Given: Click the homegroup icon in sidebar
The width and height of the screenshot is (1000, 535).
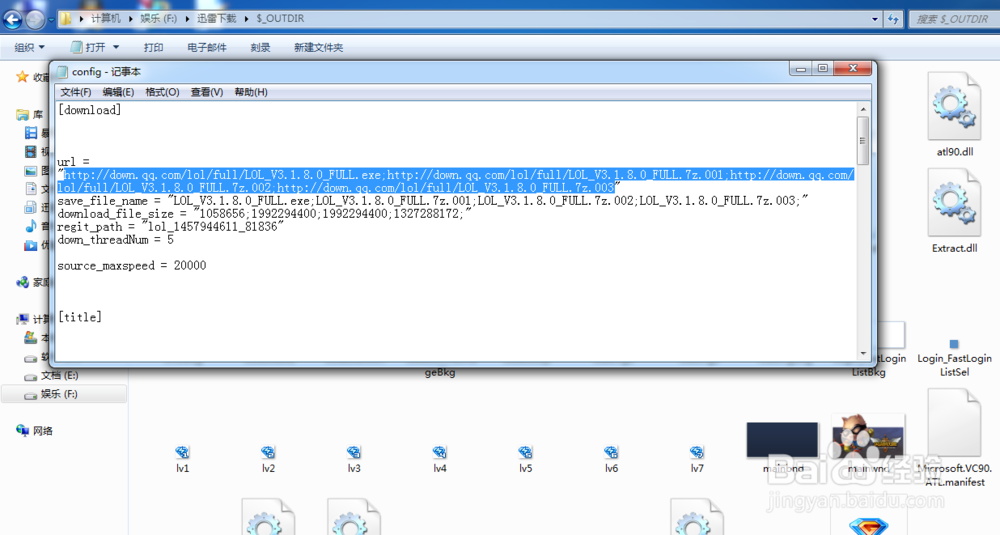Looking at the screenshot, I should pyautogui.click(x=22, y=282).
